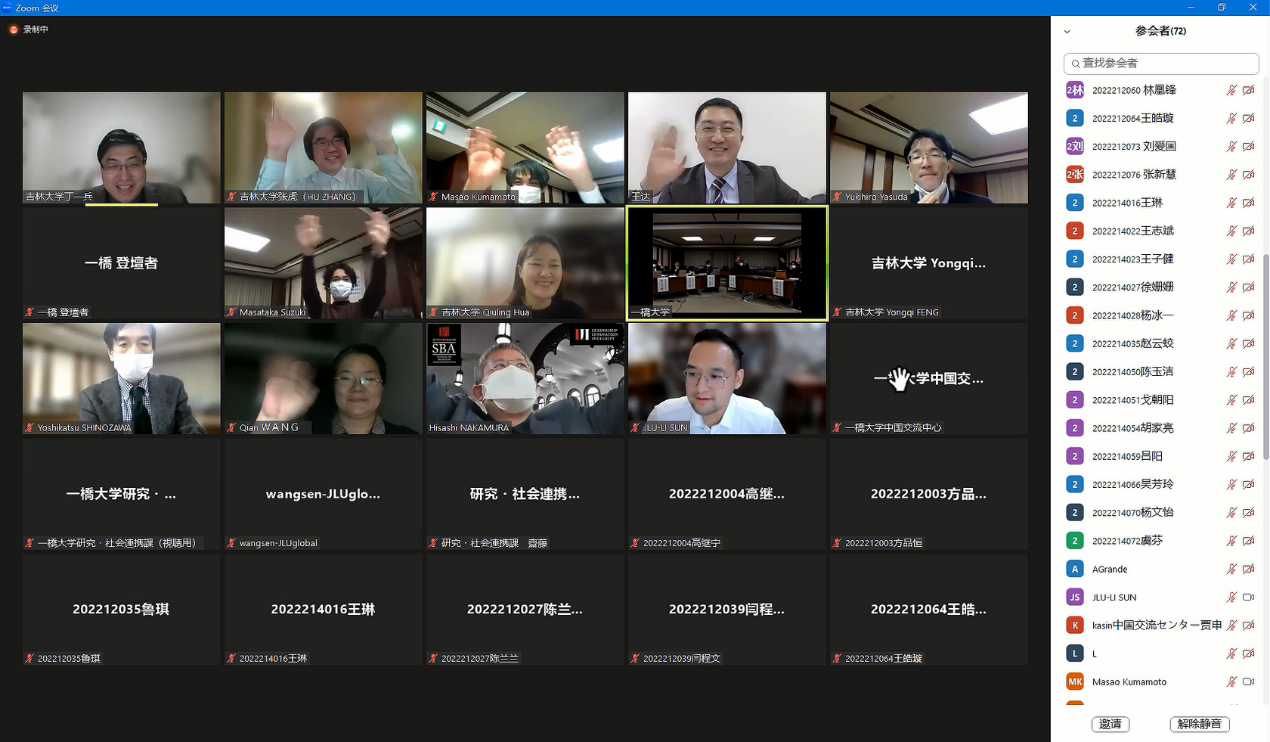Click video camera icon beside JLU-LI SUN
The image size is (1270, 742).
coord(1248,597)
